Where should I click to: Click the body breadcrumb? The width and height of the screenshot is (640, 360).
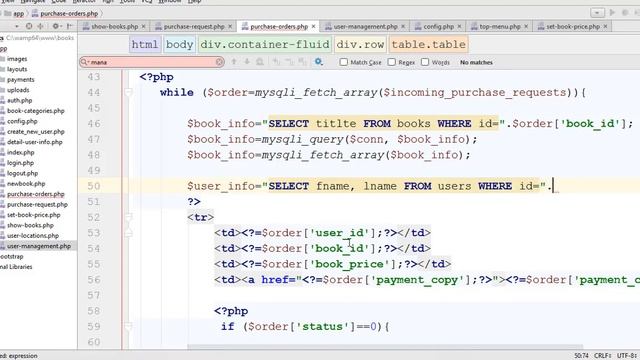tap(180, 44)
